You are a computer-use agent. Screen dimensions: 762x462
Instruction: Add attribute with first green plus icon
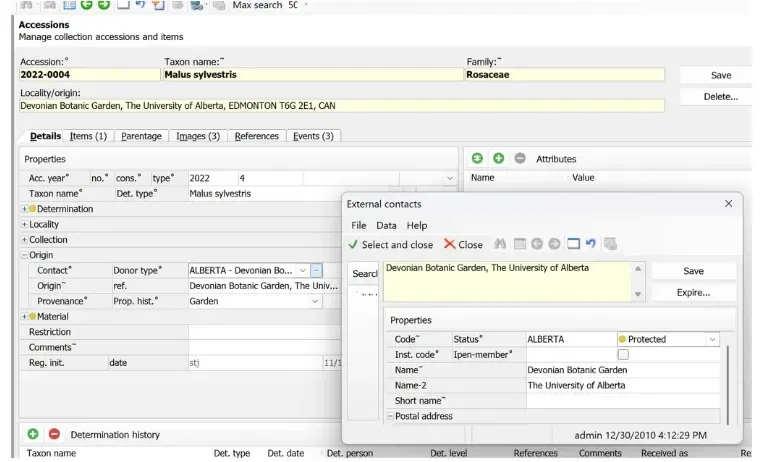(477, 158)
